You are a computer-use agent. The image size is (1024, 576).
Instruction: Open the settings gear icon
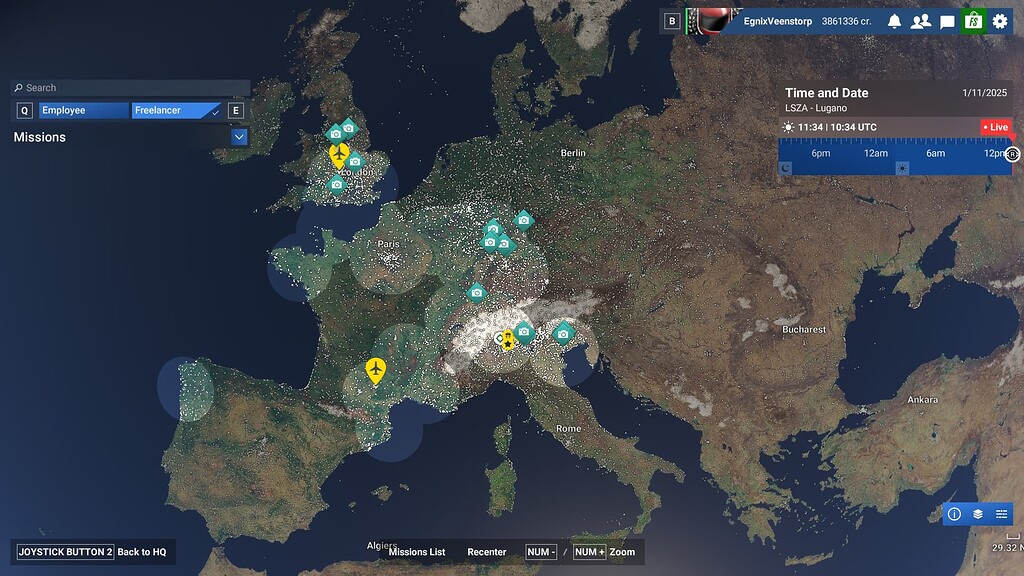pos(1000,22)
